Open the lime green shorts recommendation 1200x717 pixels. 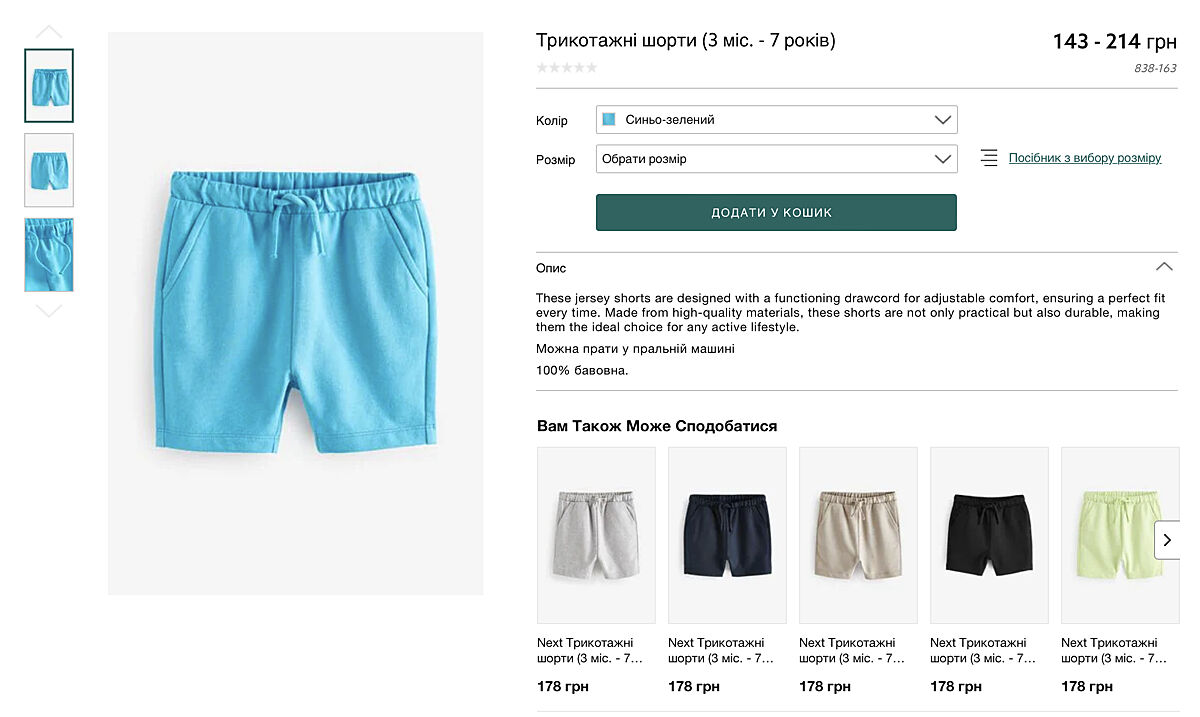coord(1112,535)
